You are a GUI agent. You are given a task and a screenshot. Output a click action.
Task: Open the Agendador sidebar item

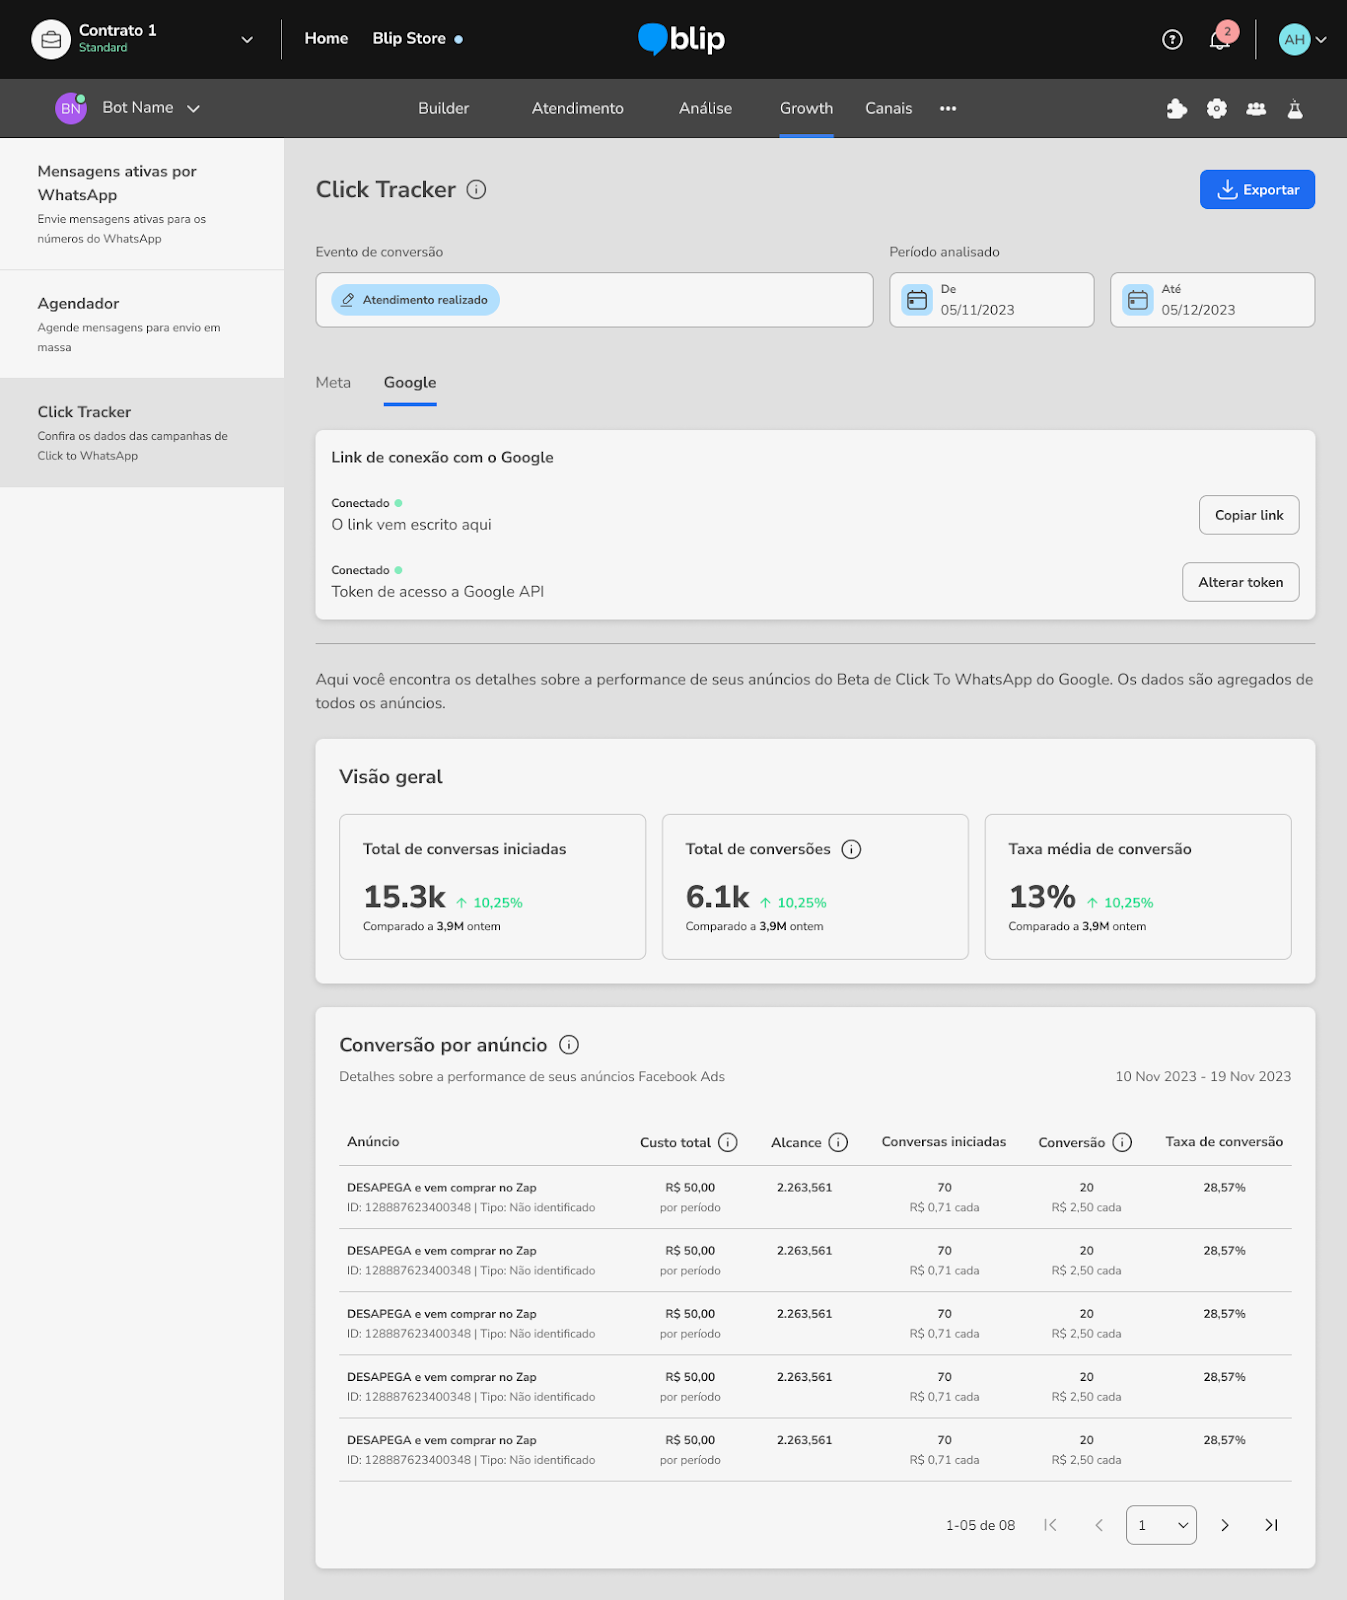(x=142, y=324)
